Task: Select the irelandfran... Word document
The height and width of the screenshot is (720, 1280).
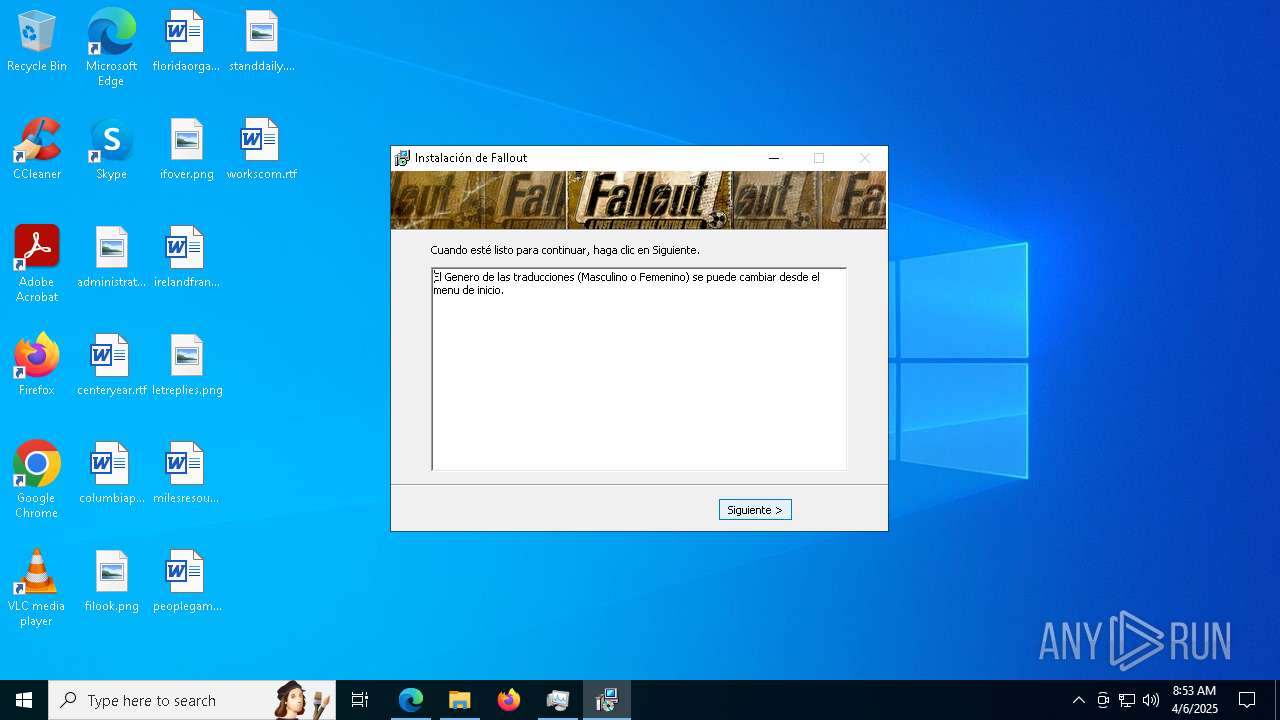Action: coord(186,258)
